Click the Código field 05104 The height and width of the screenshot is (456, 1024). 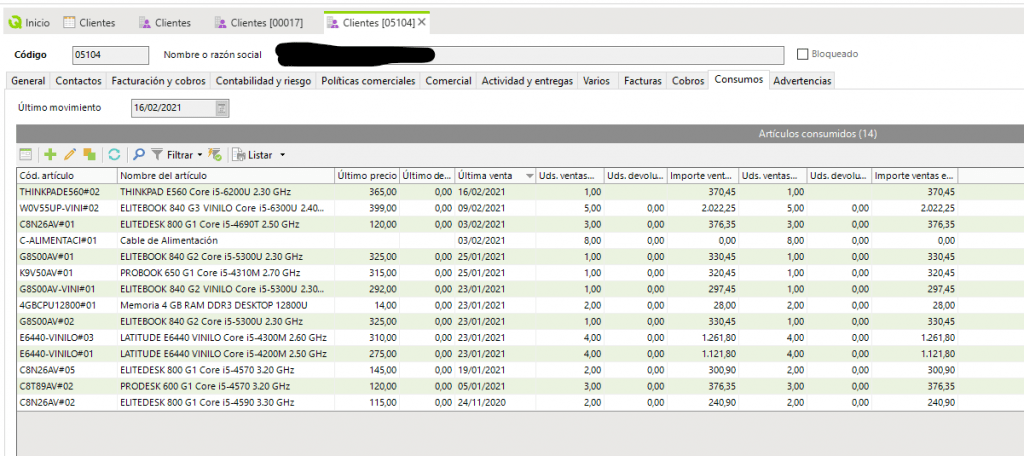point(110,54)
